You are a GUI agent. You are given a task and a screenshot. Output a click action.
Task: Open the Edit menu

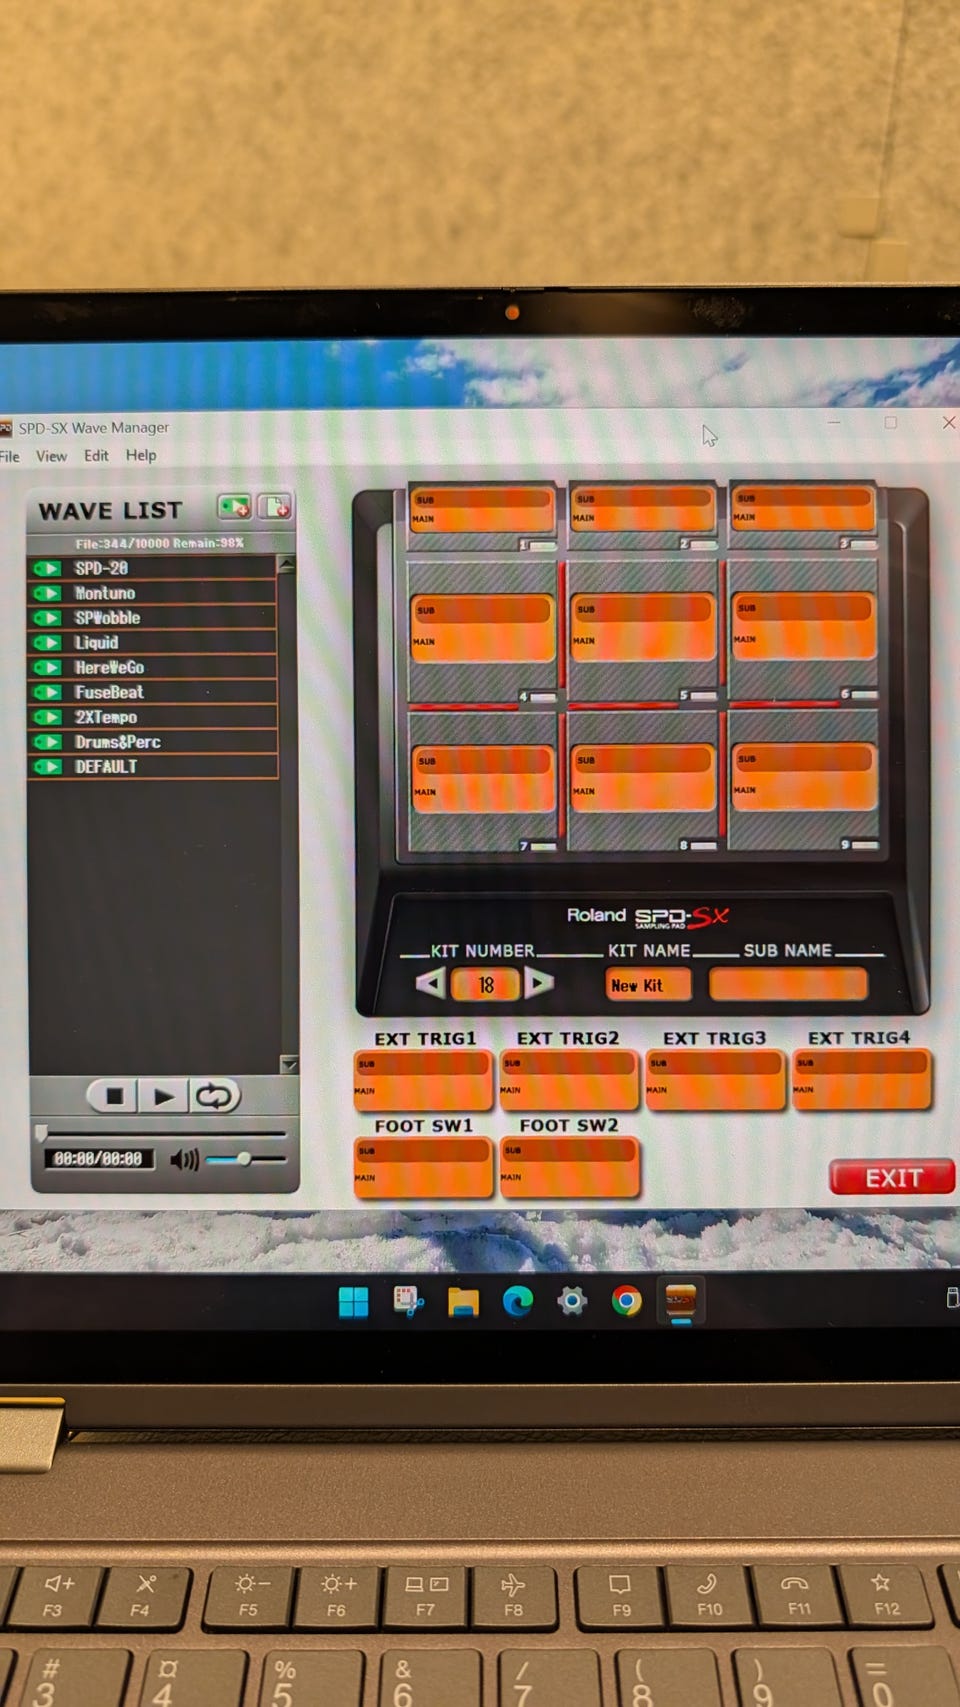click(x=96, y=455)
